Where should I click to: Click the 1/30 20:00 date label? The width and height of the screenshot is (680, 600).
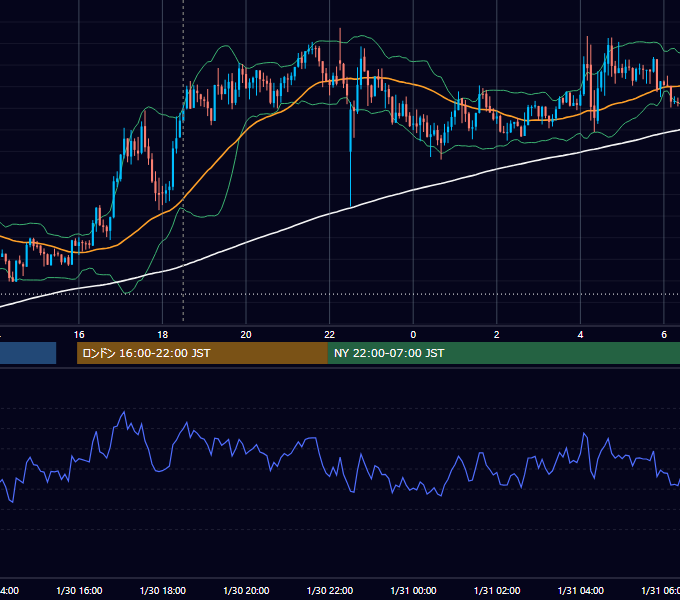coord(246,591)
